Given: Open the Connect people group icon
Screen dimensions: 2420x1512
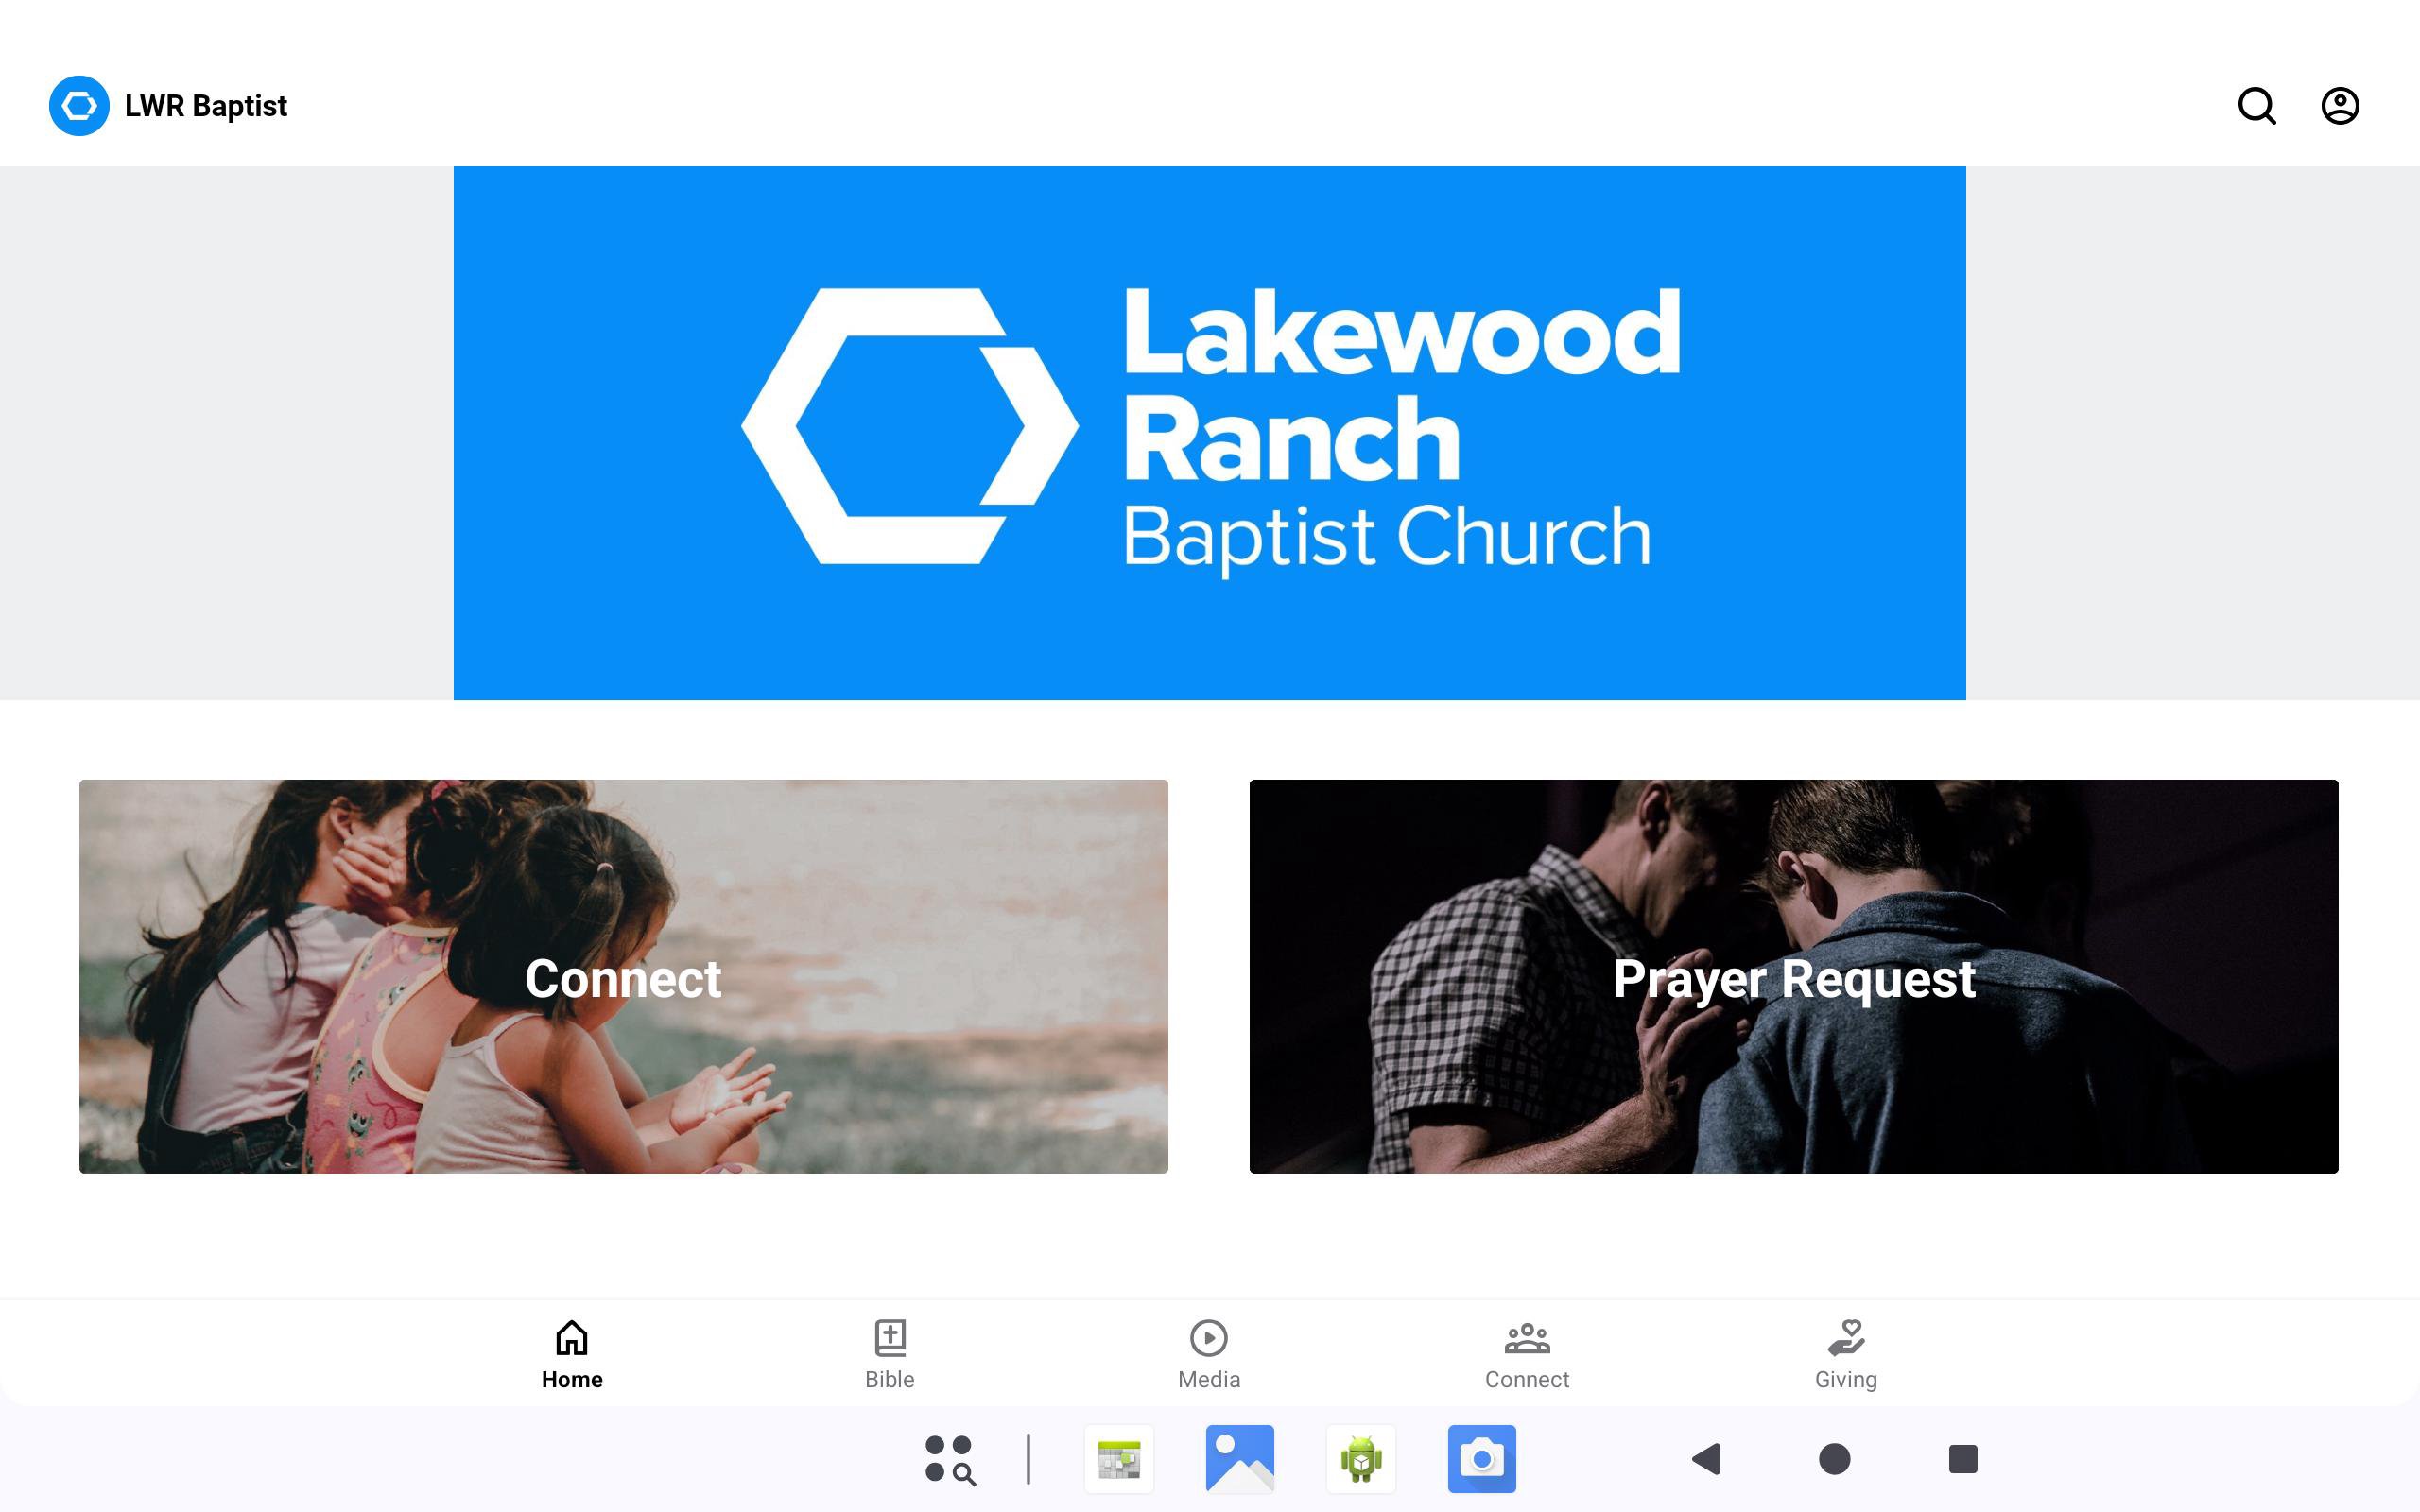Looking at the screenshot, I should coord(1527,1338).
